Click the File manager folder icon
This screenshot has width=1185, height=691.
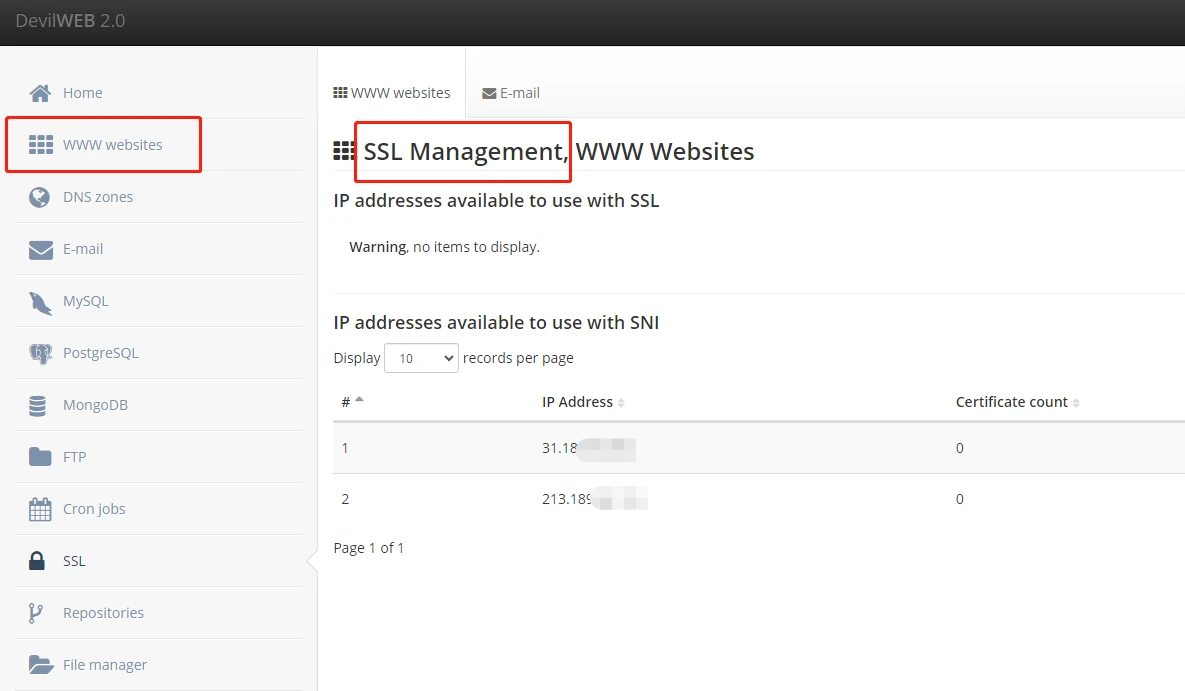40,665
